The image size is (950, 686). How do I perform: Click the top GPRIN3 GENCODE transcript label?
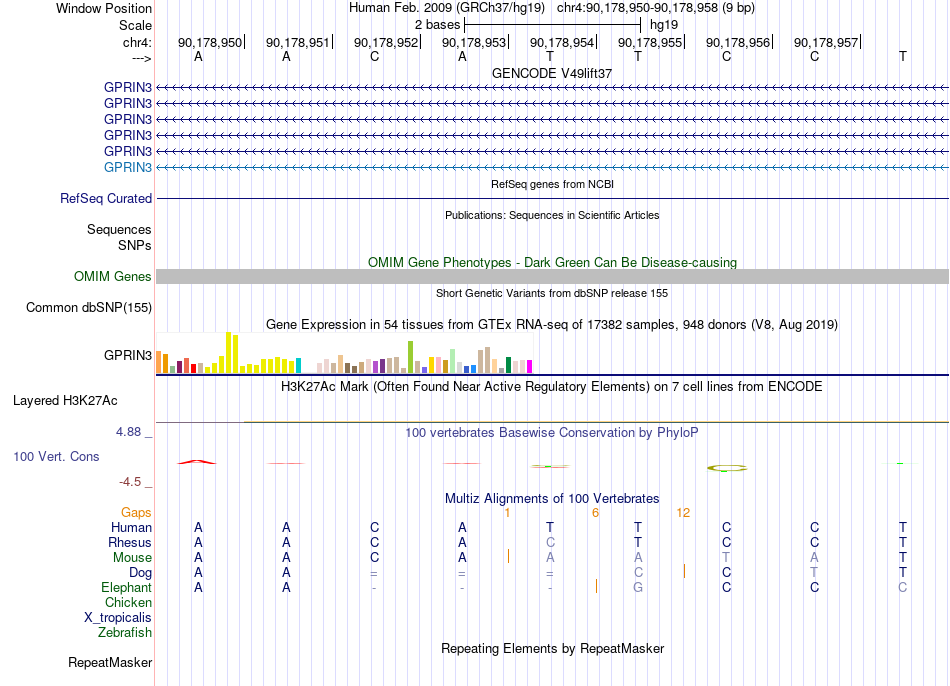(x=128, y=87)
